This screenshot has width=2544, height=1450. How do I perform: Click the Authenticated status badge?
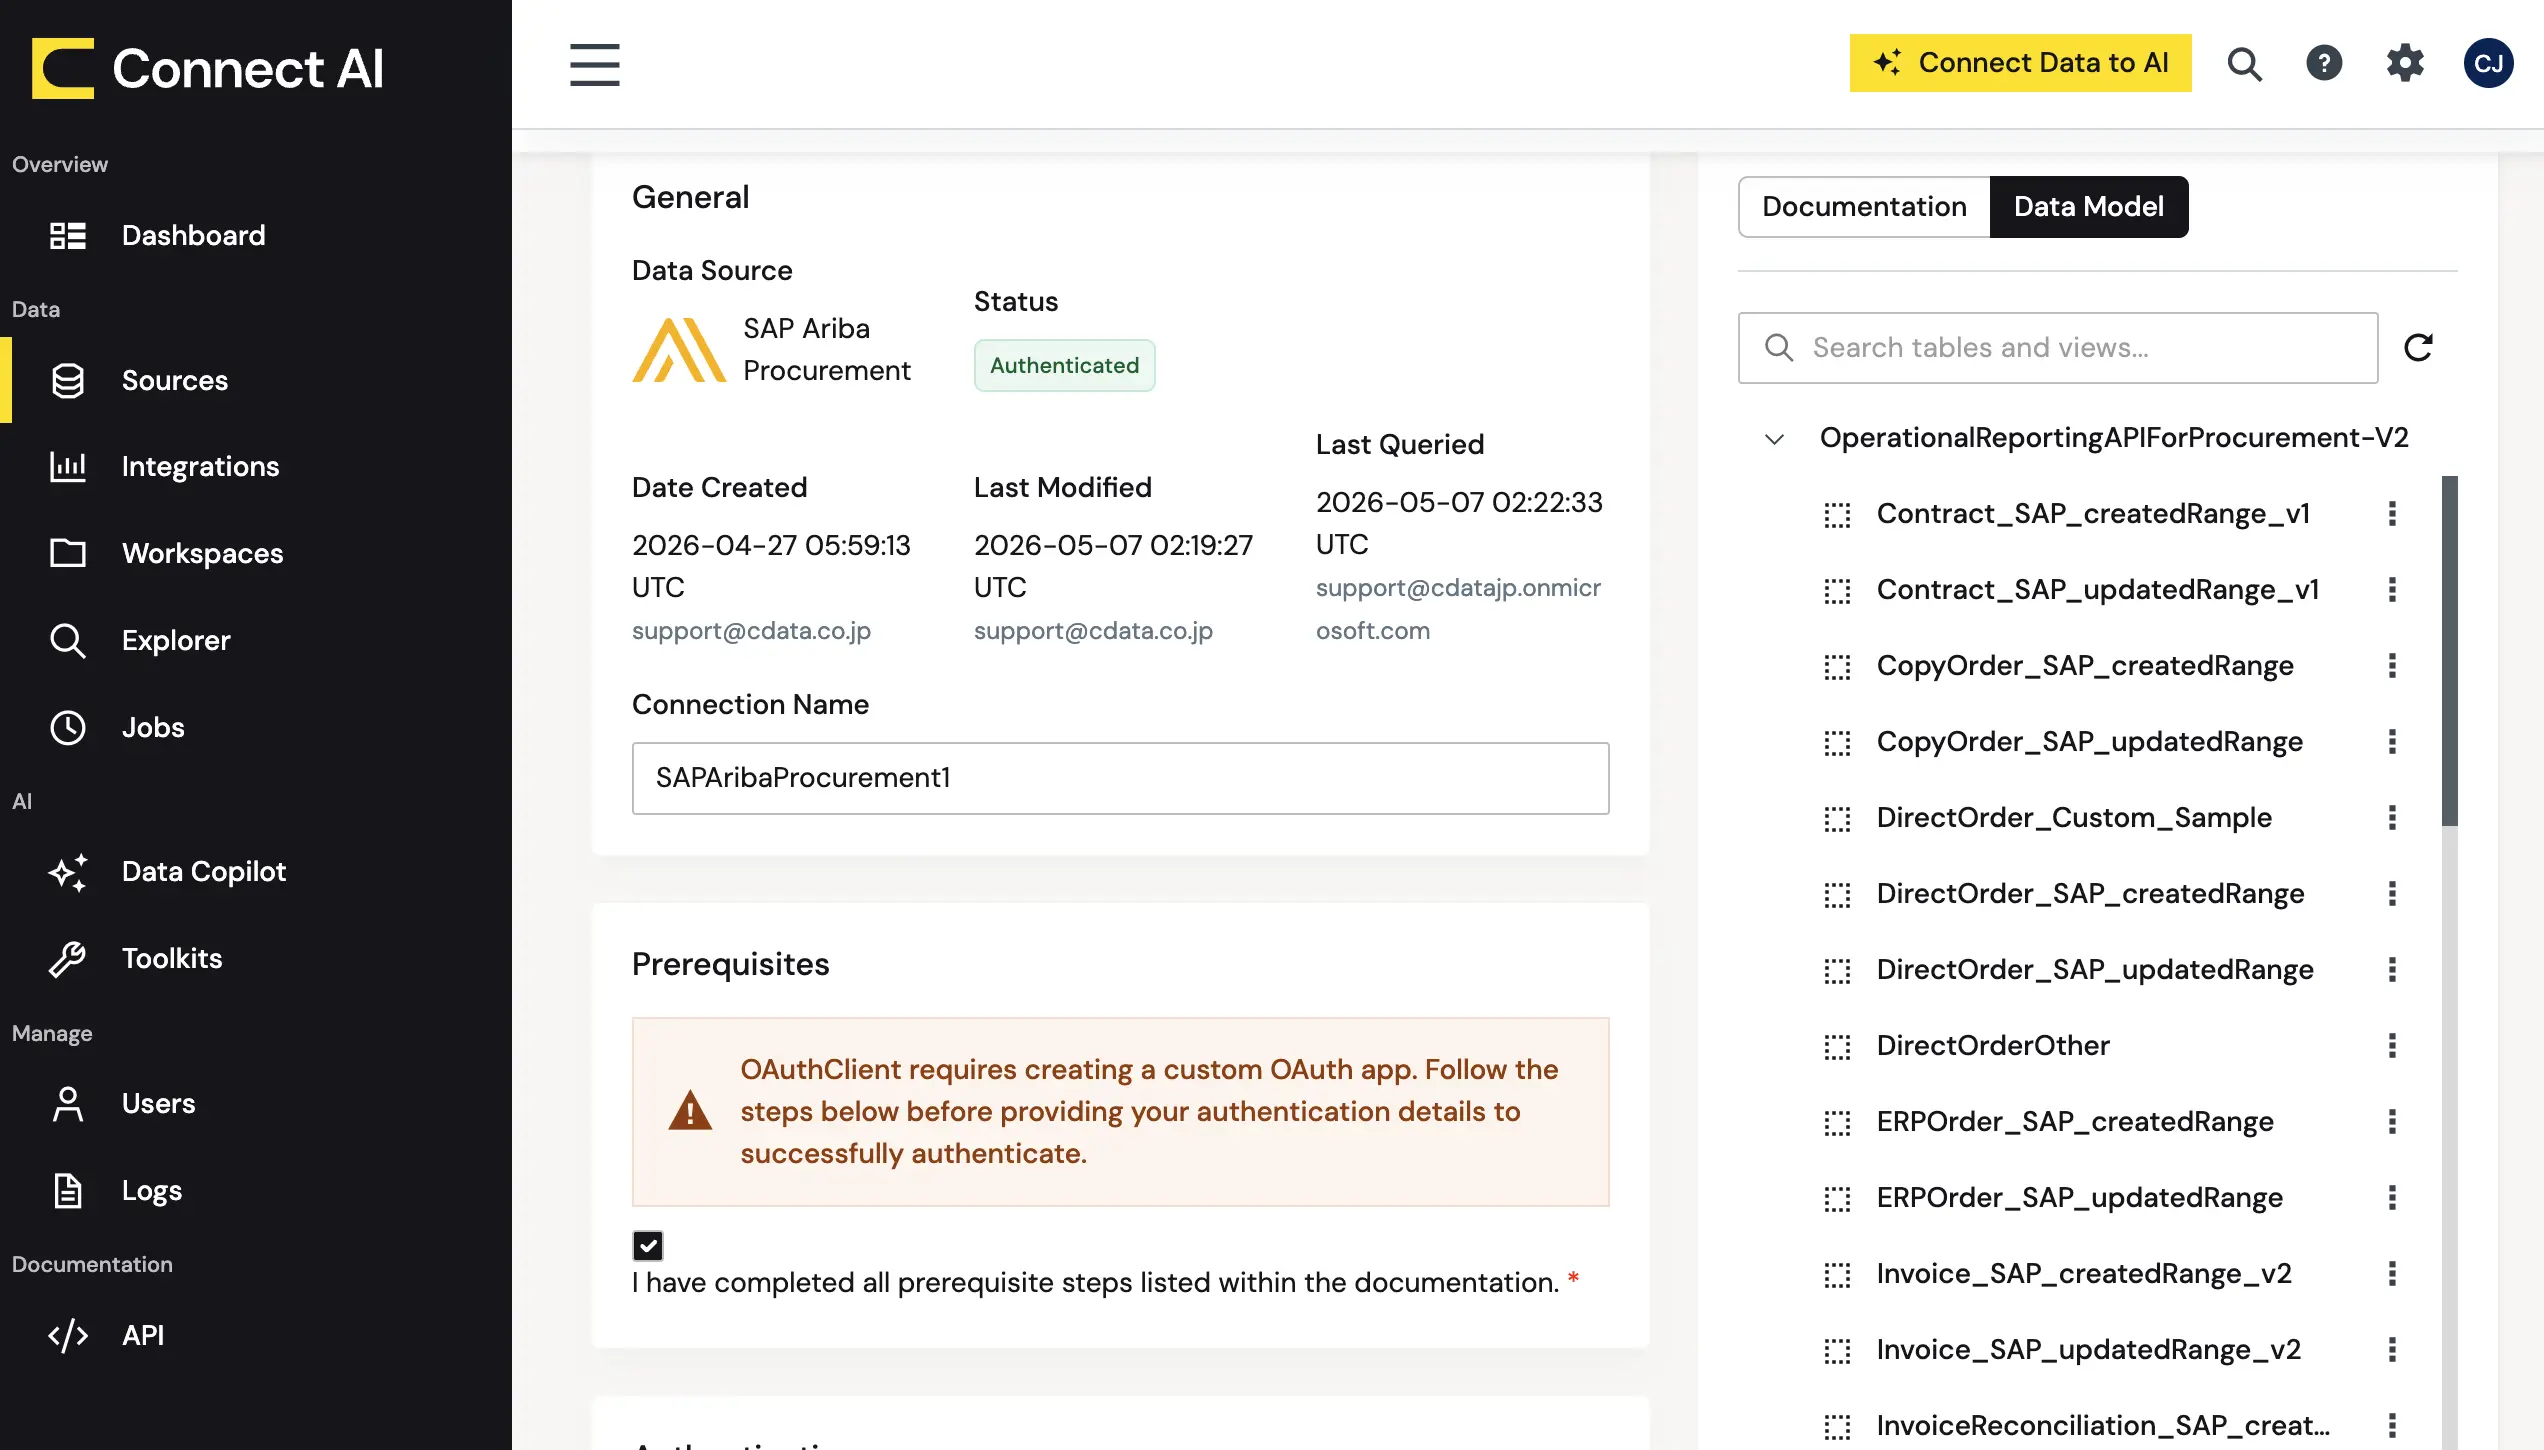1064,366
